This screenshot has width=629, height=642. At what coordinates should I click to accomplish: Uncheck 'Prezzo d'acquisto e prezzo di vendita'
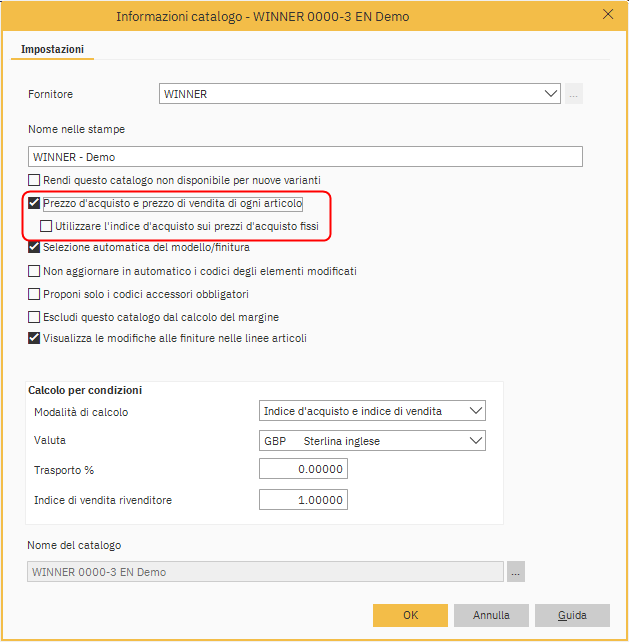tap(35, 203)
